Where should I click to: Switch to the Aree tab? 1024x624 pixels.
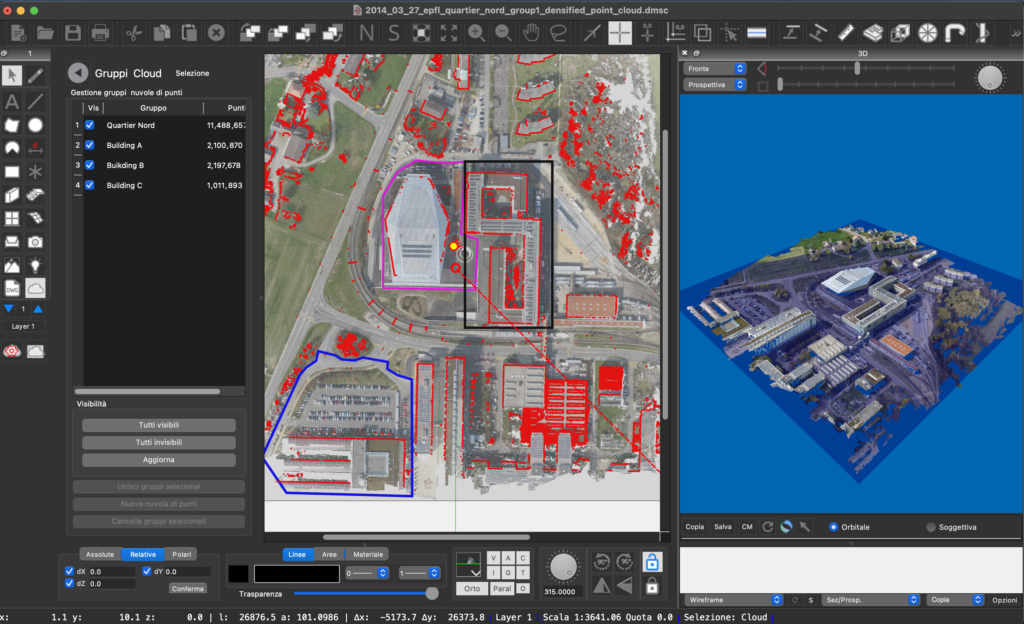pos(328,554)
